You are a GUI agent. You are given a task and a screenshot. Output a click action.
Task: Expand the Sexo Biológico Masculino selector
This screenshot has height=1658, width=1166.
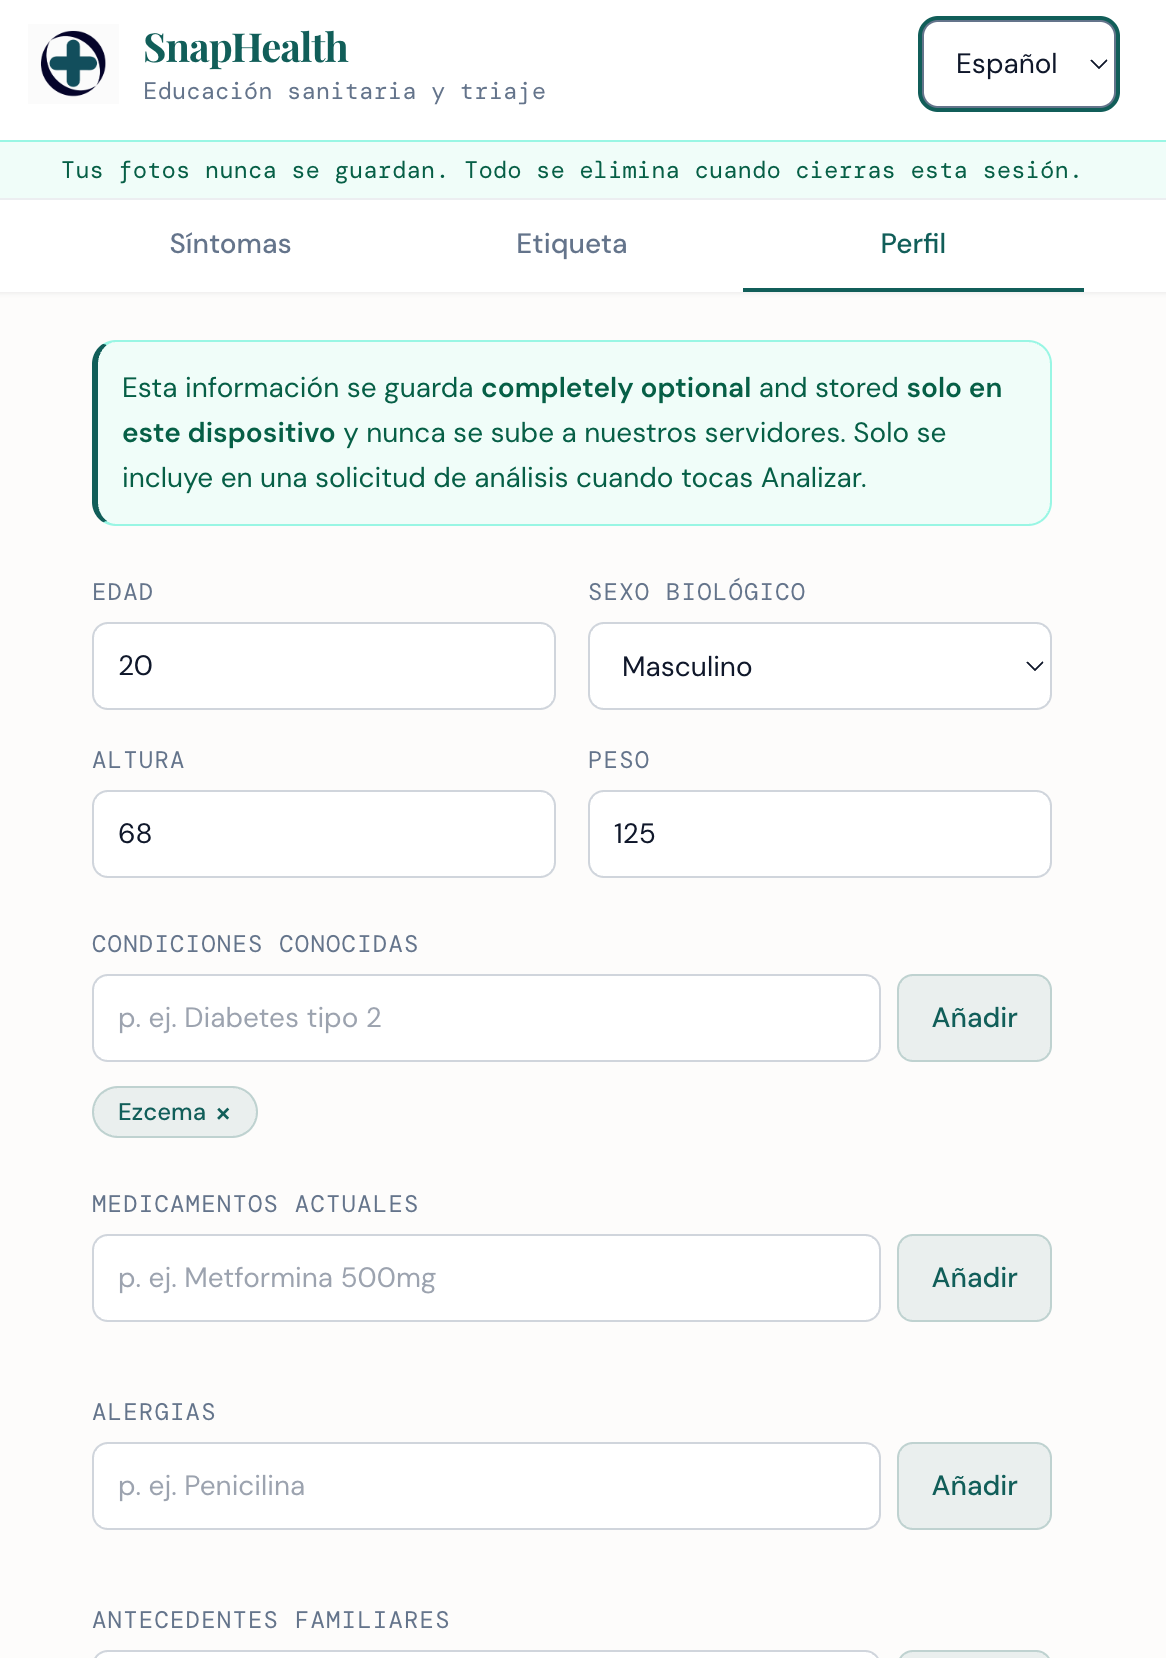819,666
